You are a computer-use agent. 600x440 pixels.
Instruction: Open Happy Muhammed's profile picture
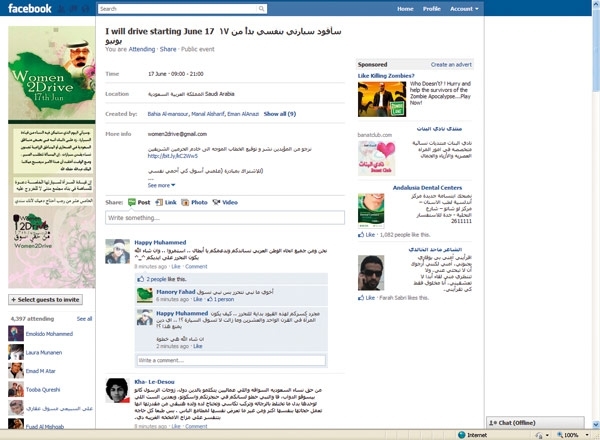[118, 251]
